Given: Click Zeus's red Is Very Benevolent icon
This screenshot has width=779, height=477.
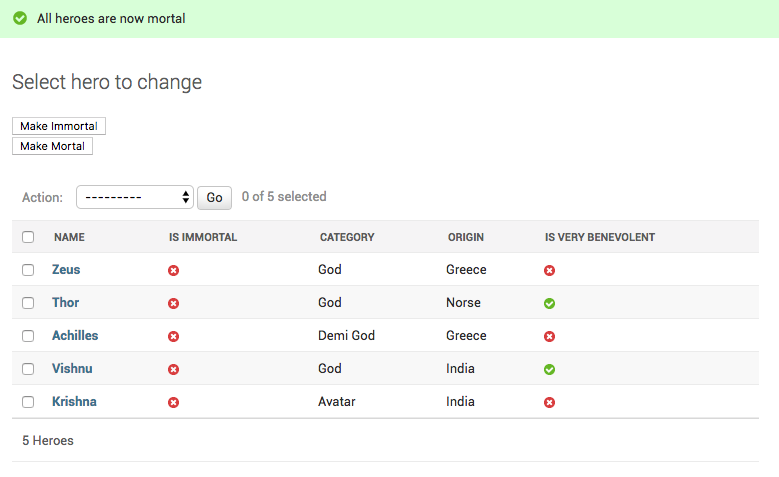Looking at the screenshot, I should pos(549,271).
